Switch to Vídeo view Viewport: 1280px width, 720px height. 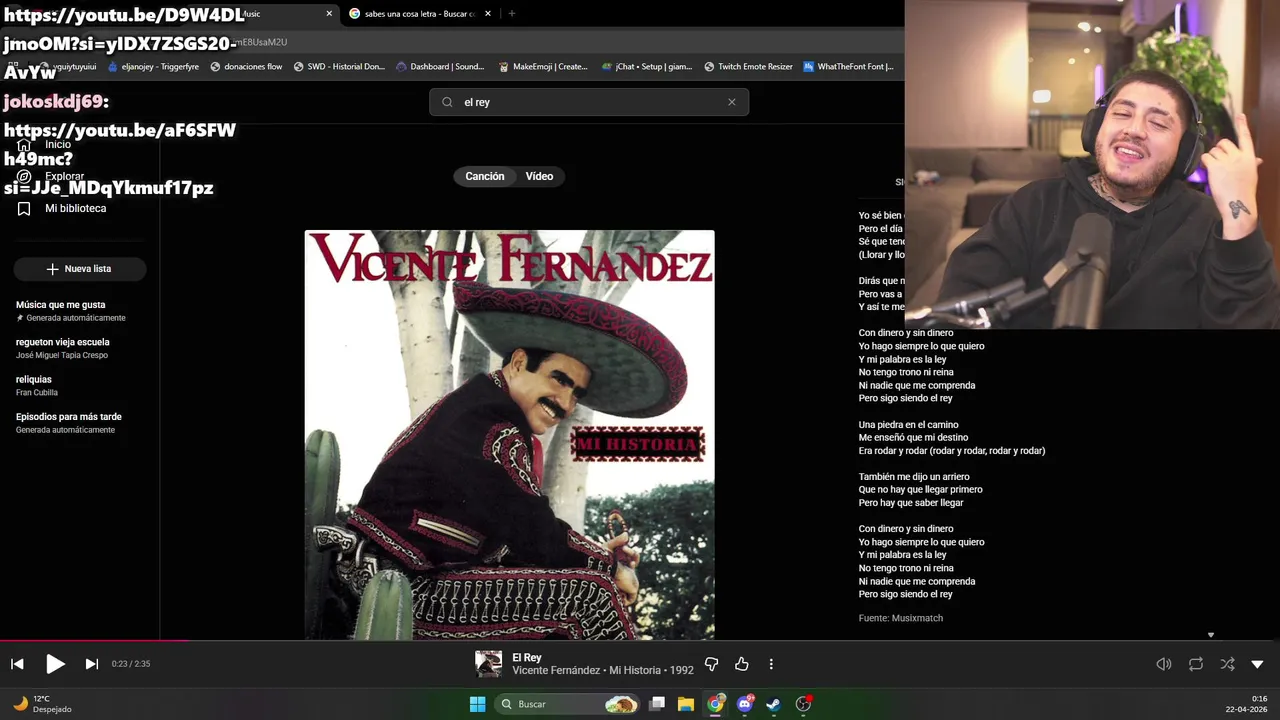[x=539, y=176]
